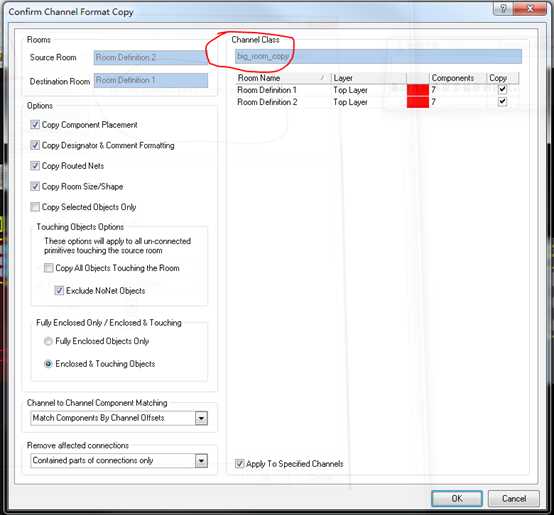
Task: Toggle Copy Room Size/Shape checkbox
Action: (35, 186)
